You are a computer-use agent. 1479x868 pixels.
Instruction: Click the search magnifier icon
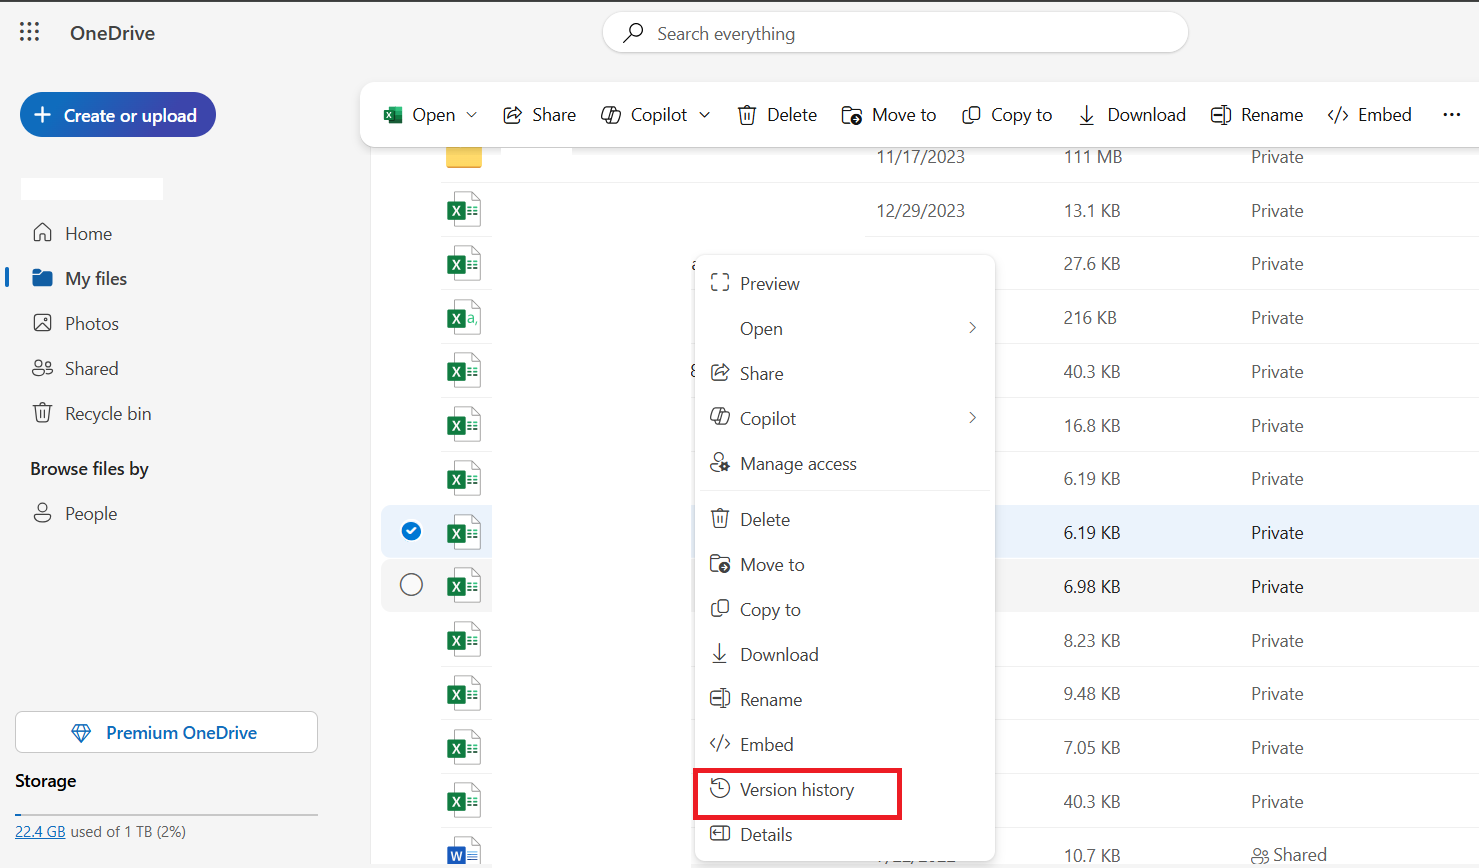[x=633, y=33]
